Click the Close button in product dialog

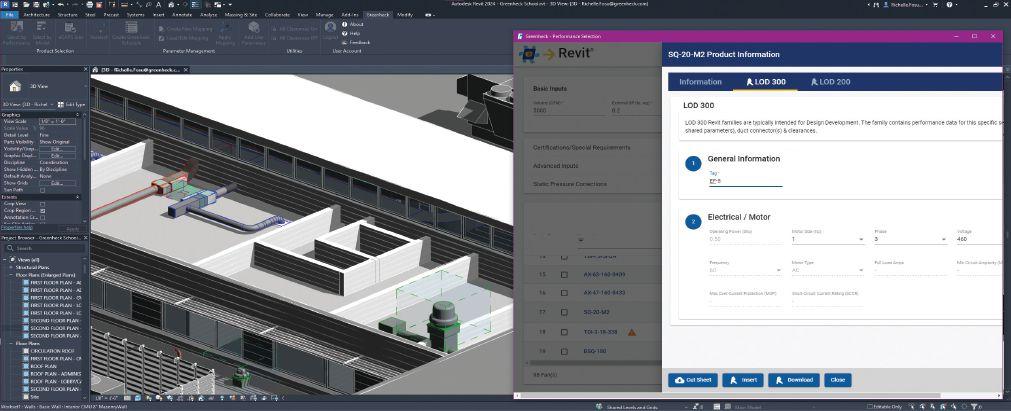[838, 380]
